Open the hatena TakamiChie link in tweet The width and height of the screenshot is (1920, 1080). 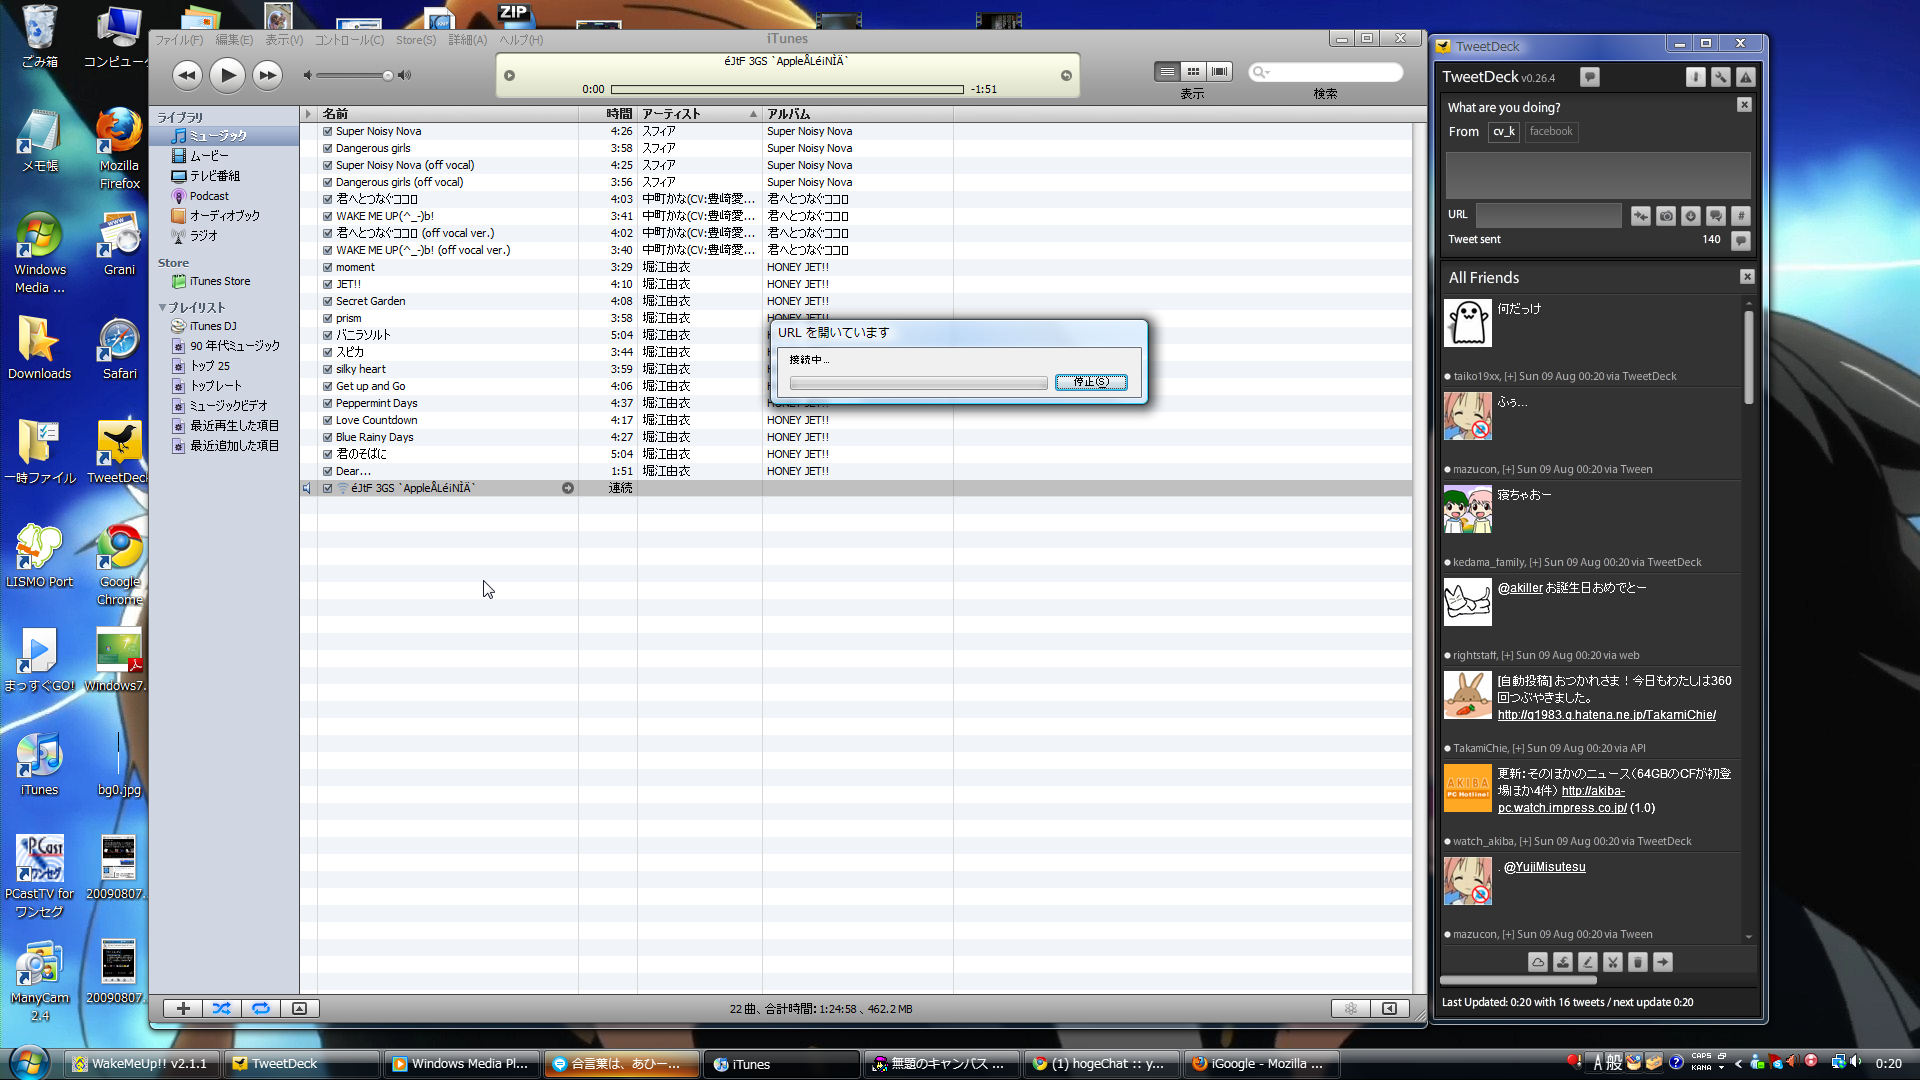[x=1606, y=715]
